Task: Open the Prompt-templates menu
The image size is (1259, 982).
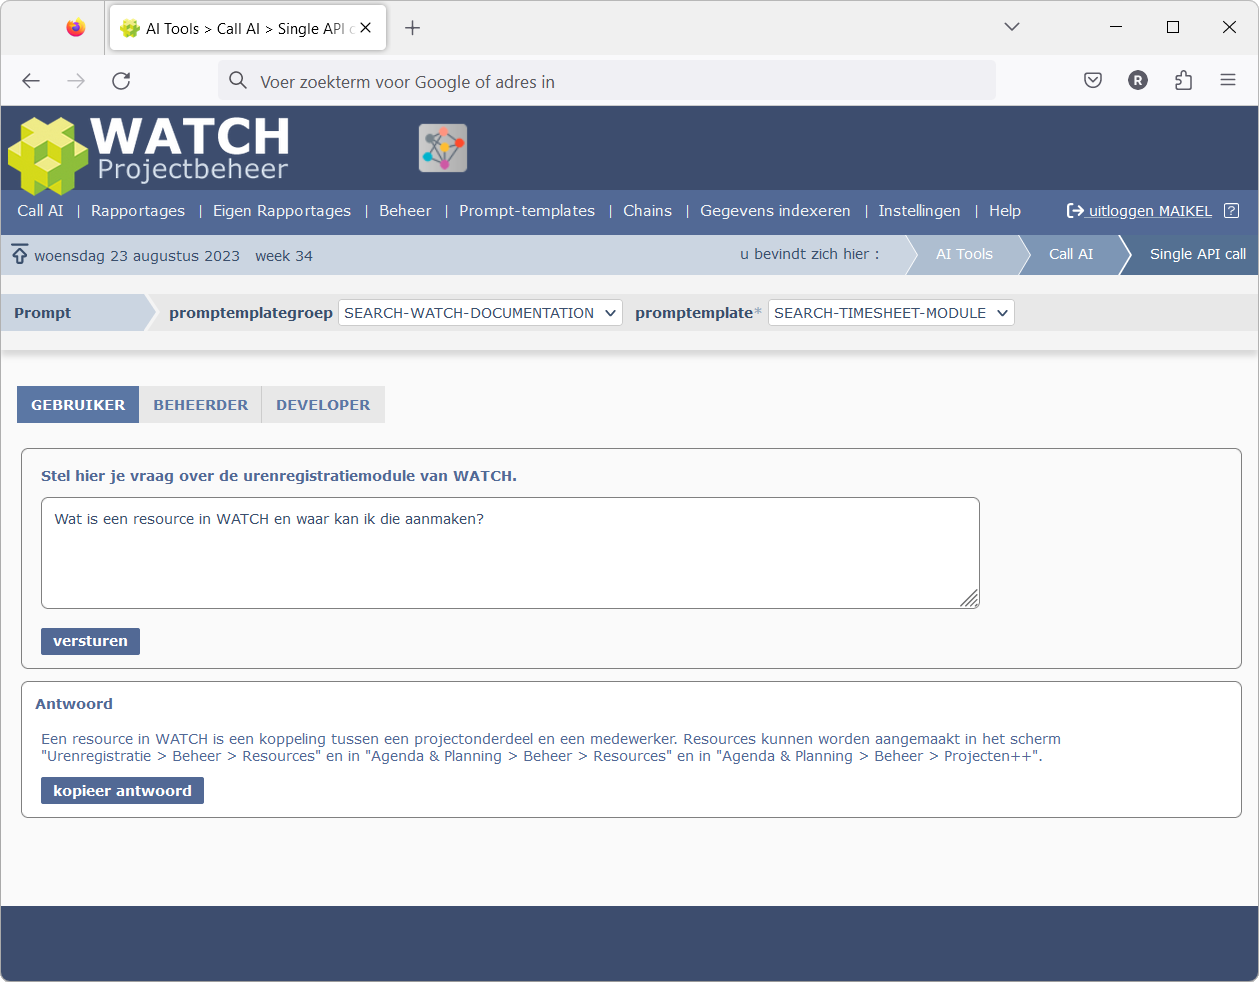Action: tap(527, 211)
